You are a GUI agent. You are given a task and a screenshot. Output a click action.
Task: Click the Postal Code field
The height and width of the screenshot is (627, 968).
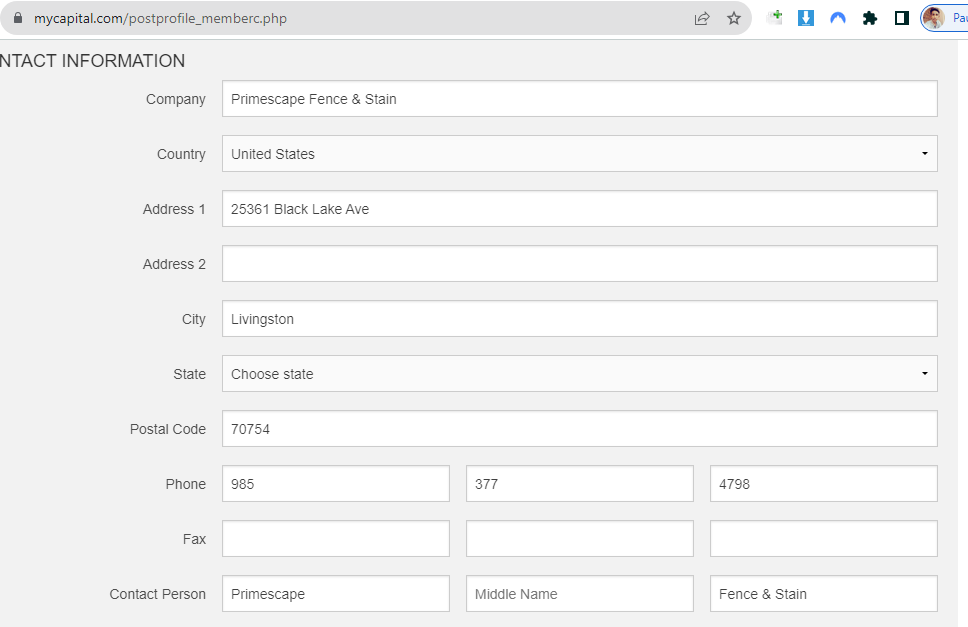click(579, 429)
